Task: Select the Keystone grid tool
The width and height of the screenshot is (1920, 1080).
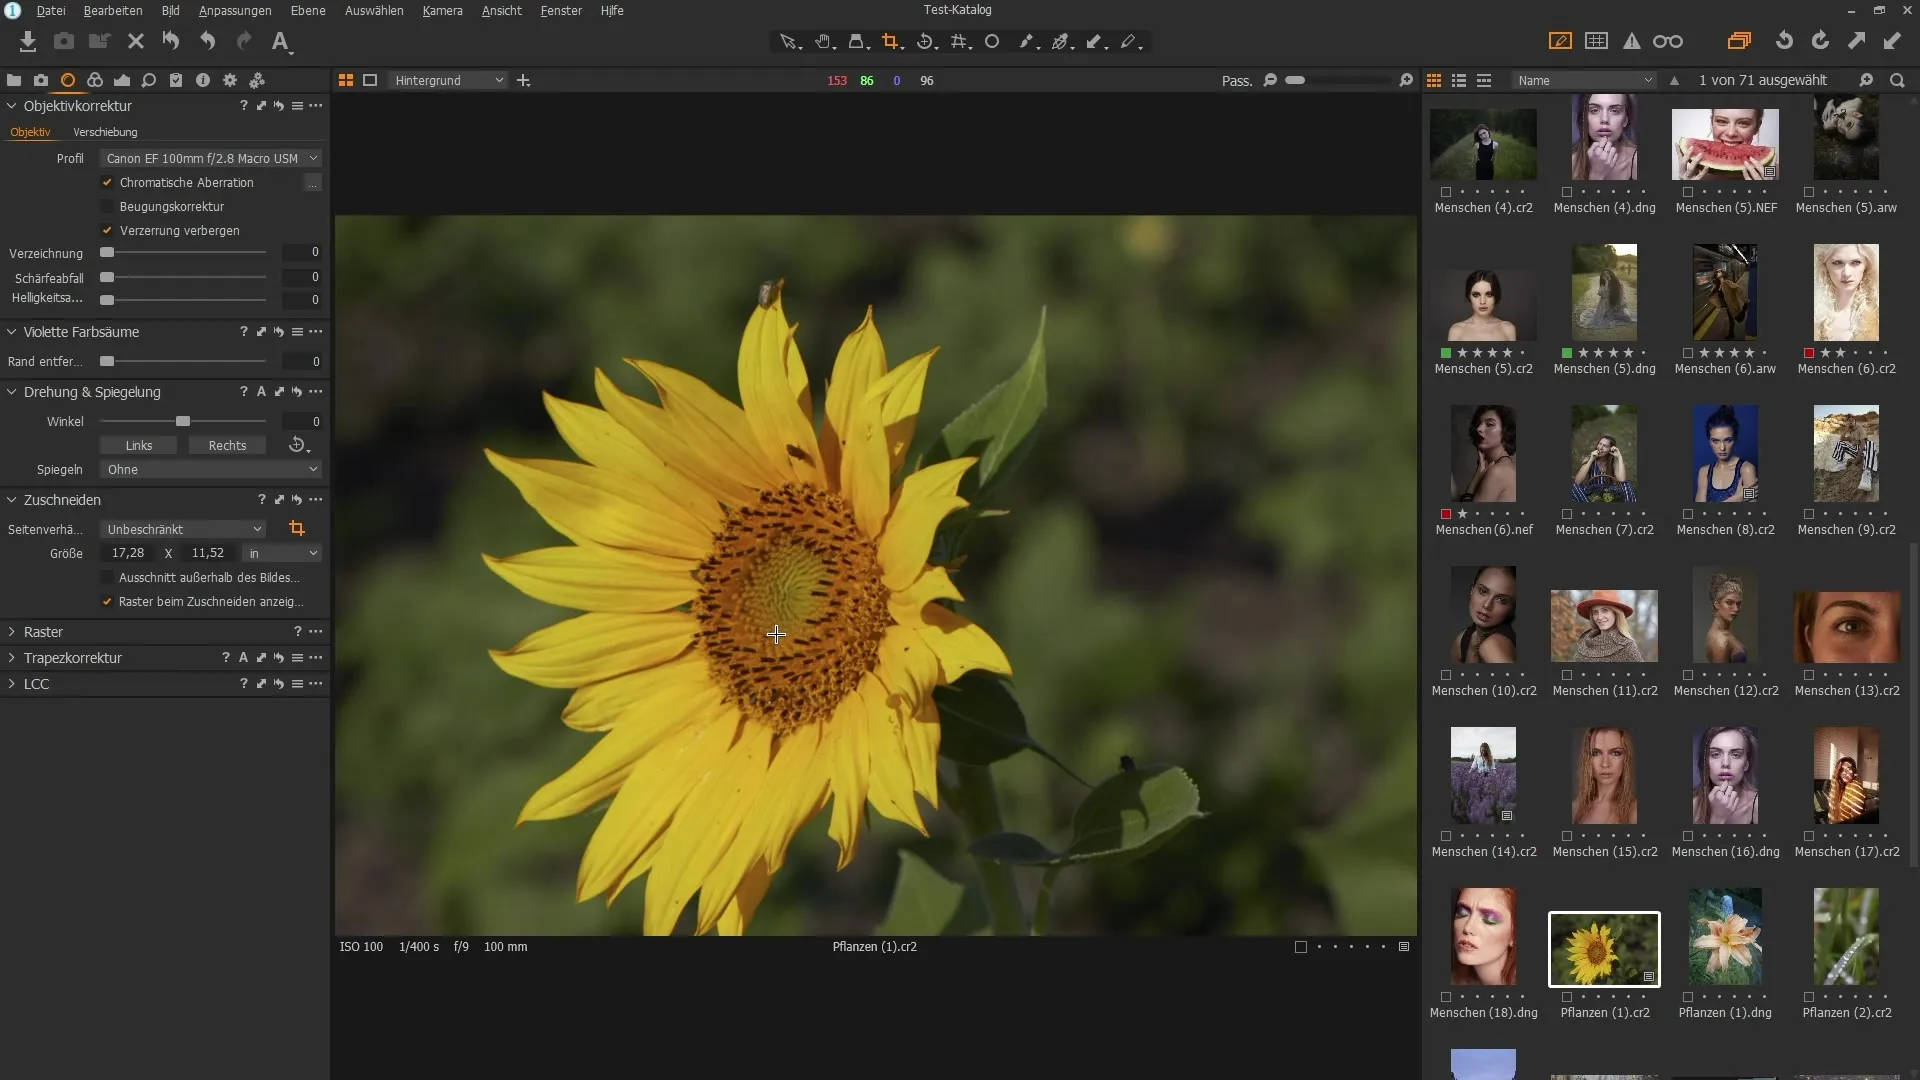Action: pyautogui.click(x=960, y=41)
